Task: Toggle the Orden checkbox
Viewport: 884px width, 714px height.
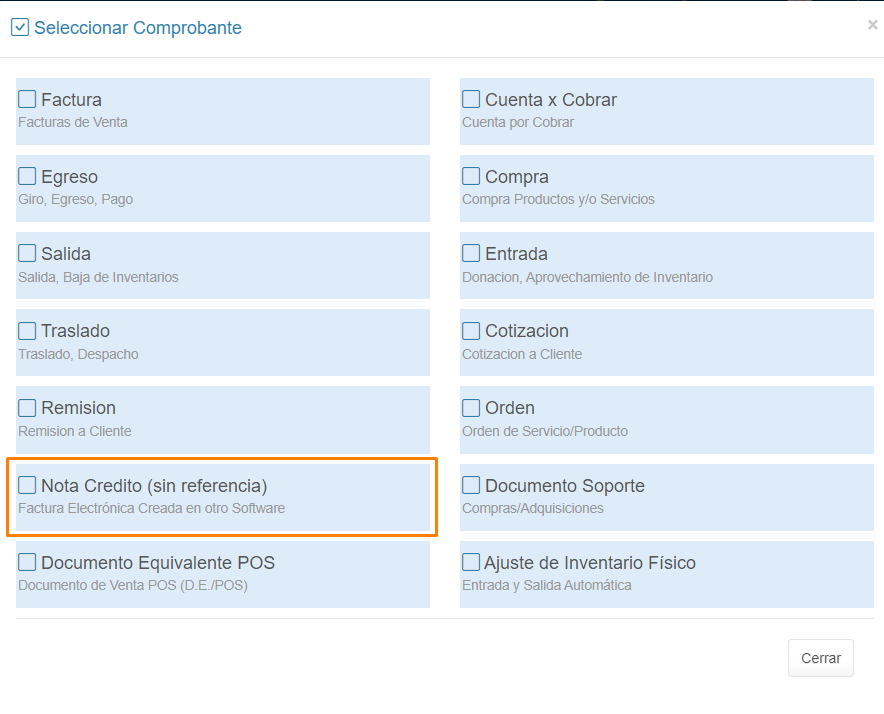Action: tap(471, 407)
